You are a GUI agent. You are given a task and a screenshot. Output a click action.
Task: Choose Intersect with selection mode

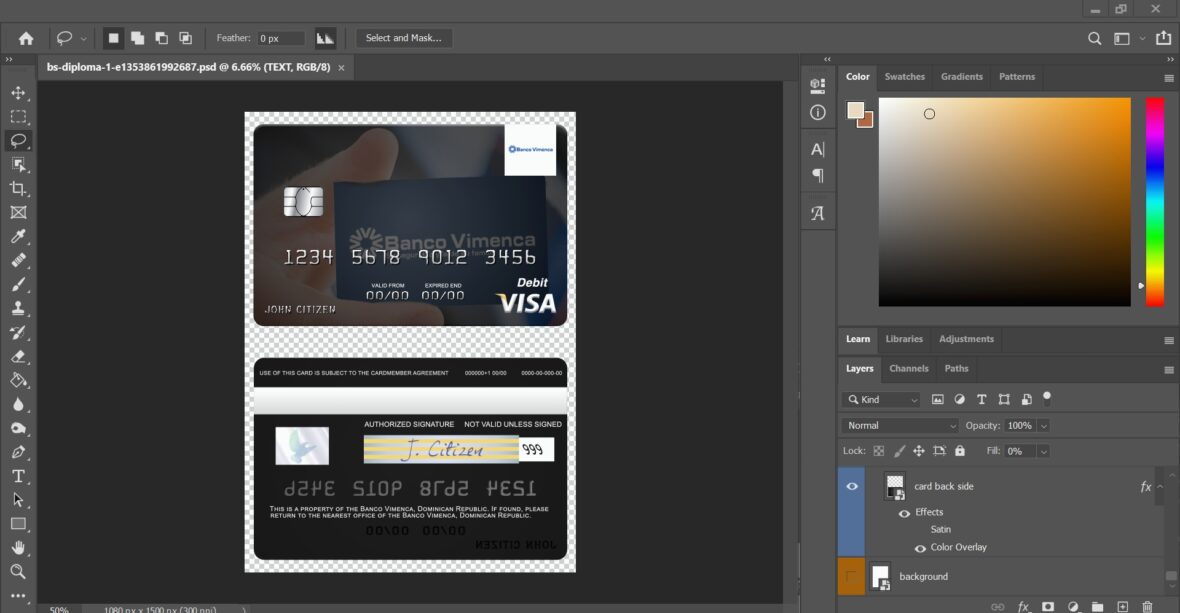click(x=185, y=38)
